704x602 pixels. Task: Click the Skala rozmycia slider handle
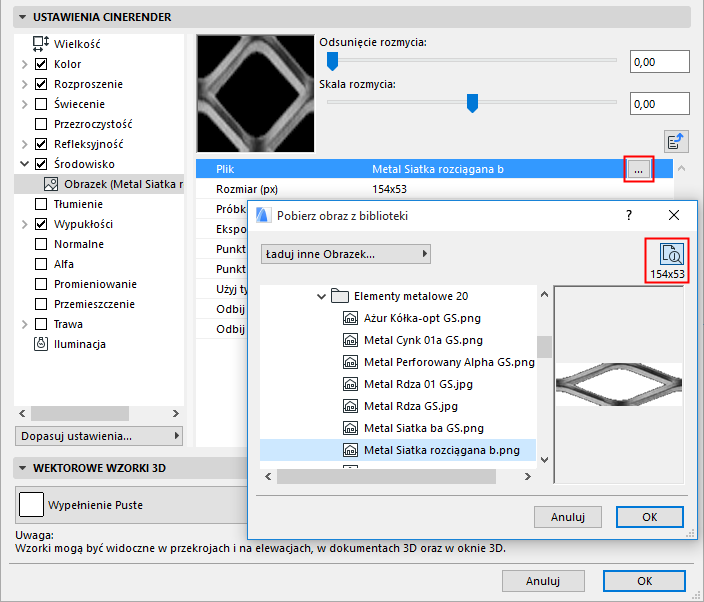tap(472, 103)
